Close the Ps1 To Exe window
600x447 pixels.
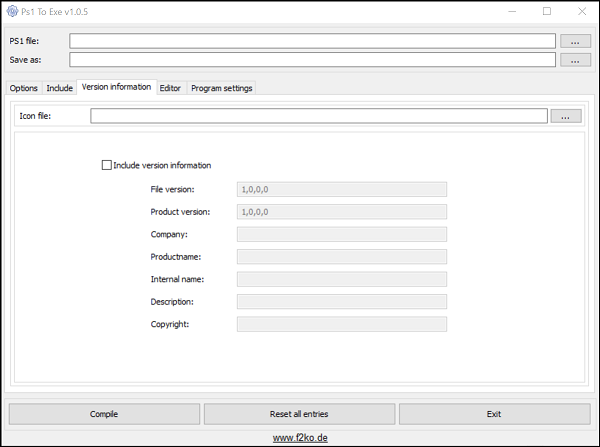582,11
